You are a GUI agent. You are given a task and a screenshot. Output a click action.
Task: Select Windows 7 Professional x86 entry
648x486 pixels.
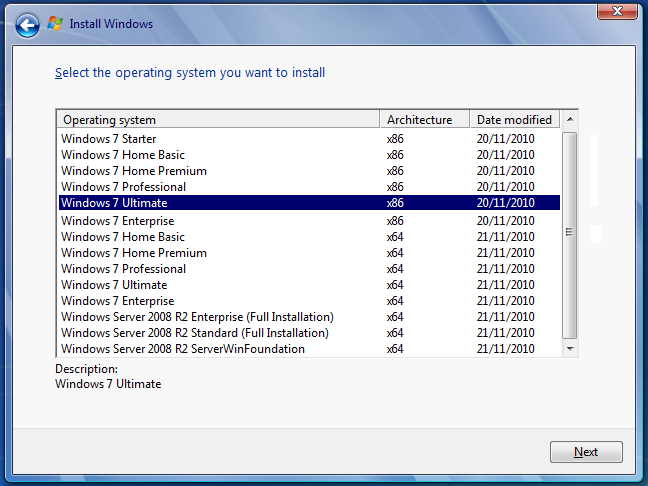tap(309, 187)
